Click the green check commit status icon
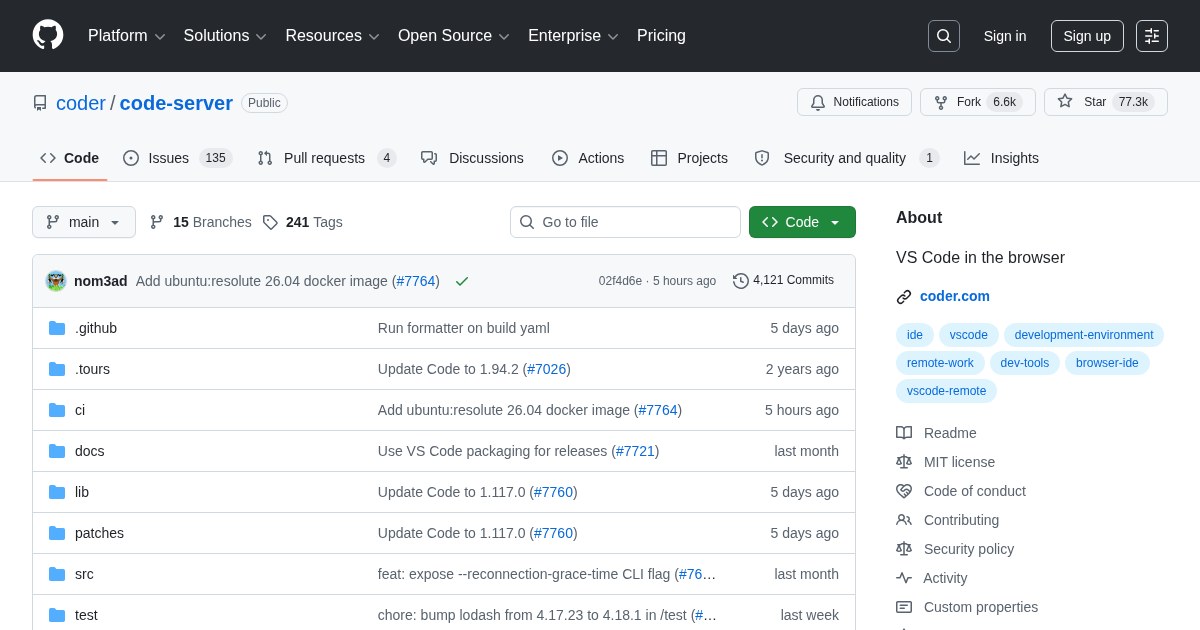This screenshot has width=1200, height=630. point(461,281)
